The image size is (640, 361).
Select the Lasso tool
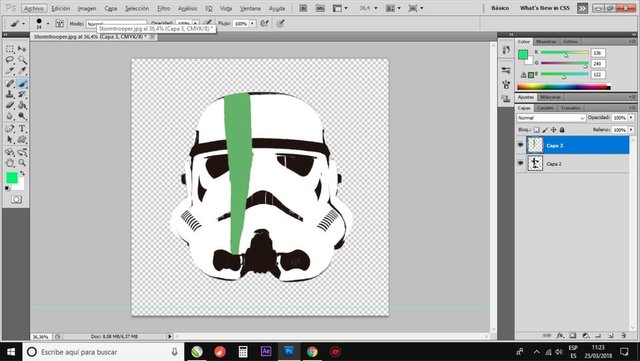point(10,60)
